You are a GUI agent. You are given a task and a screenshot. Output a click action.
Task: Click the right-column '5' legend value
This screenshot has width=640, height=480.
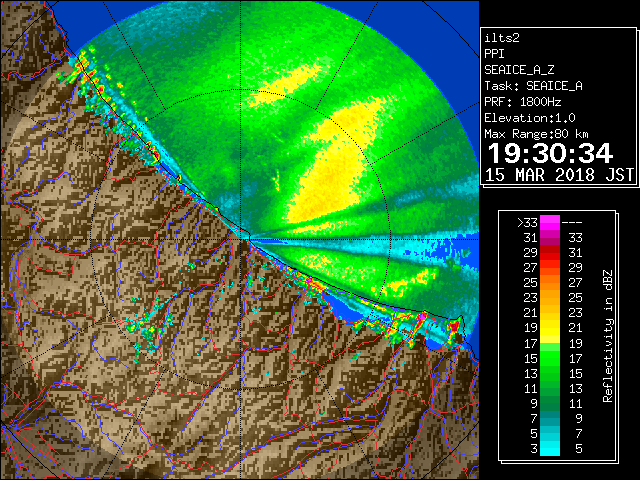pos(578,449)
